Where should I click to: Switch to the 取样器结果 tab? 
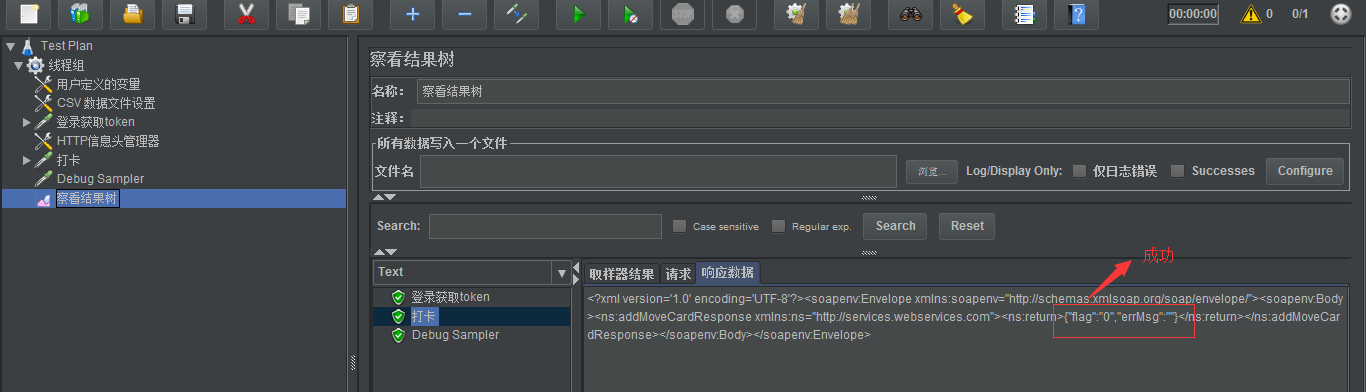(621, 274)
